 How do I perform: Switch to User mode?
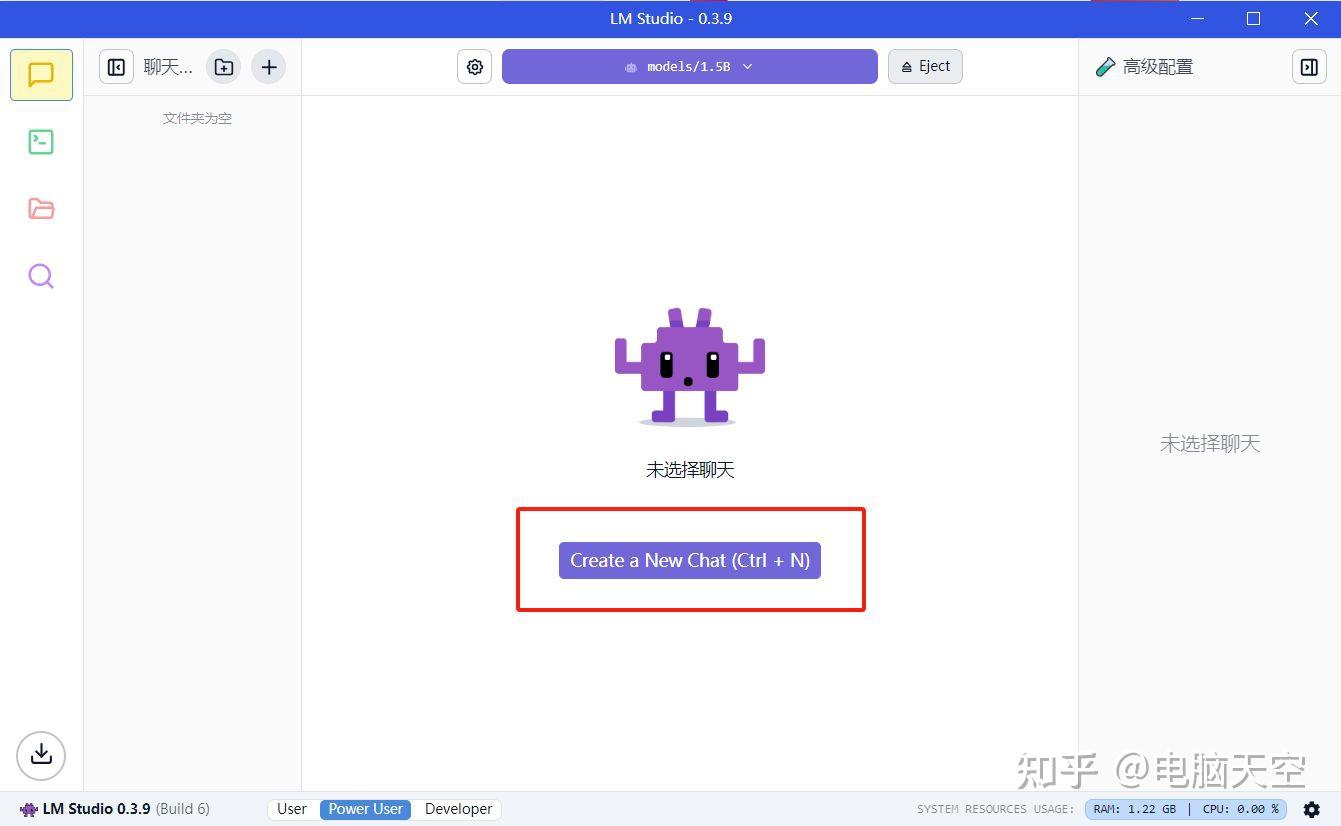(x=292, y=809)
